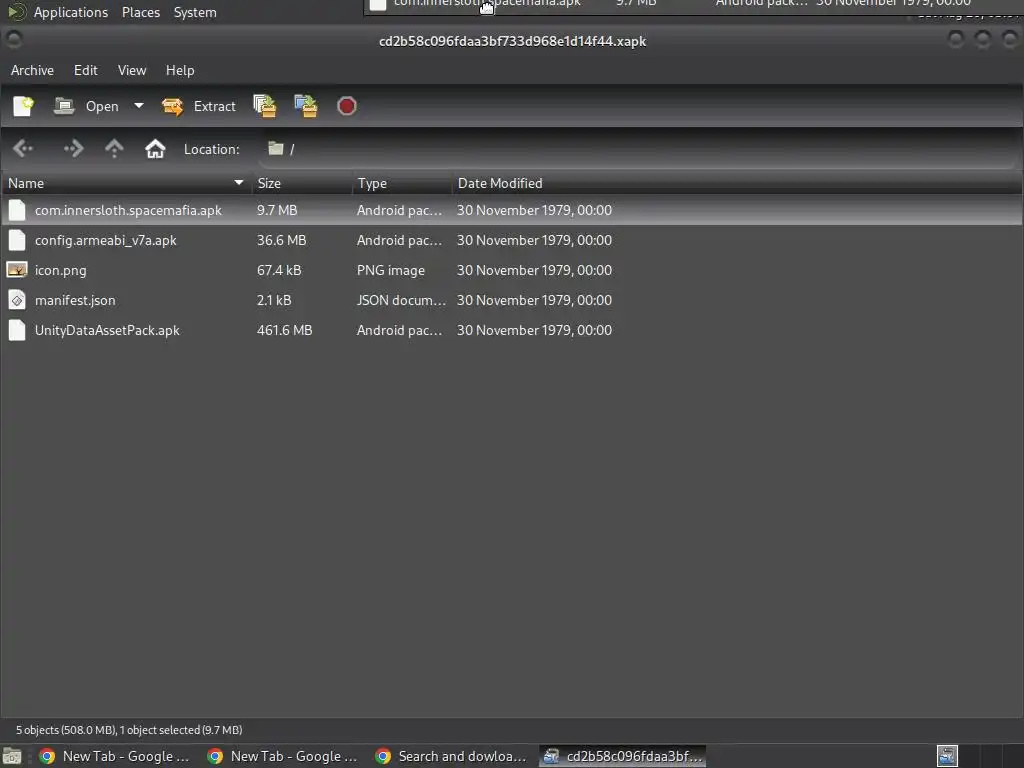Open the Edit menu
1024x768 pixels.
86,70
